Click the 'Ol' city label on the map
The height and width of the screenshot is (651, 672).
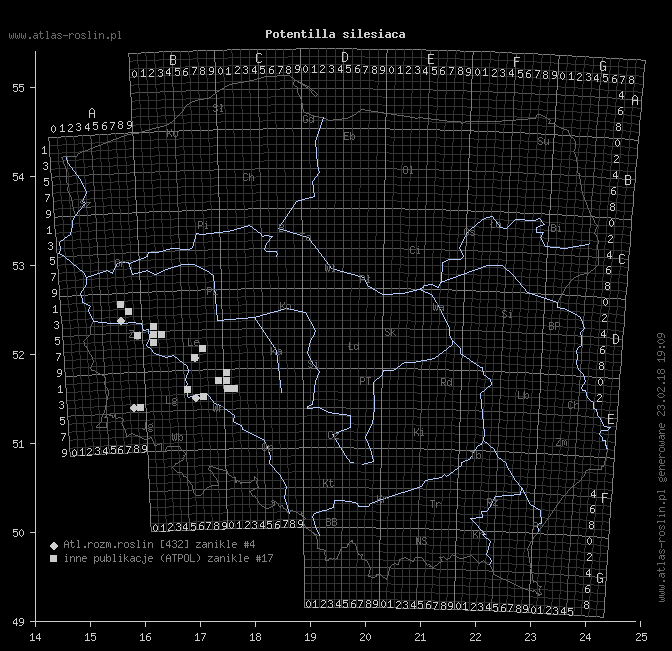click(408, 171)
